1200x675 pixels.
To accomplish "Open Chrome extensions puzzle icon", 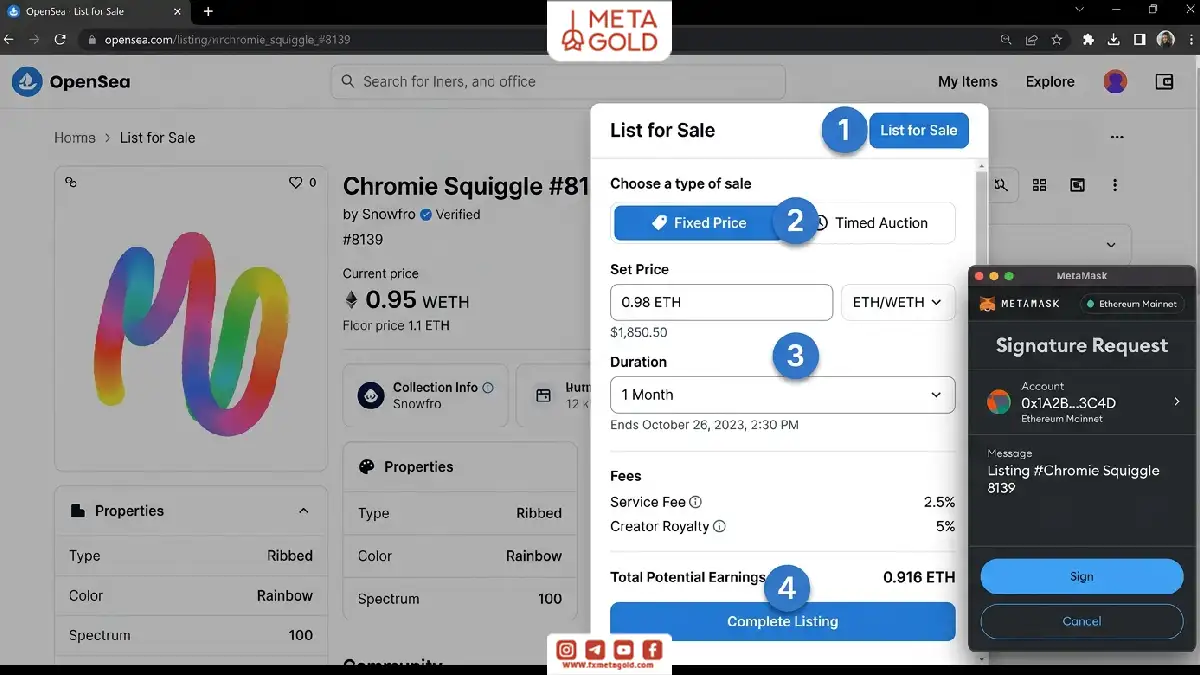I will (1088, 39).
